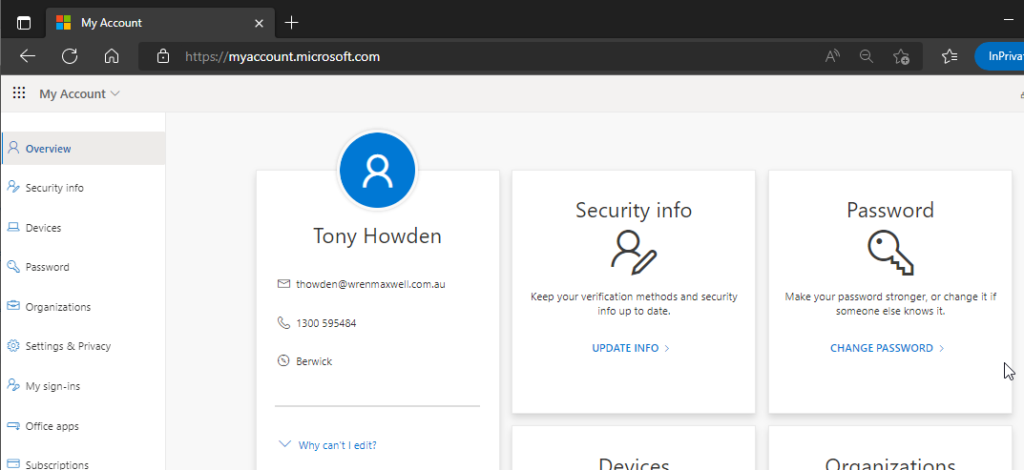Open Organizations in the sidebar

click(x=84, y=307)
